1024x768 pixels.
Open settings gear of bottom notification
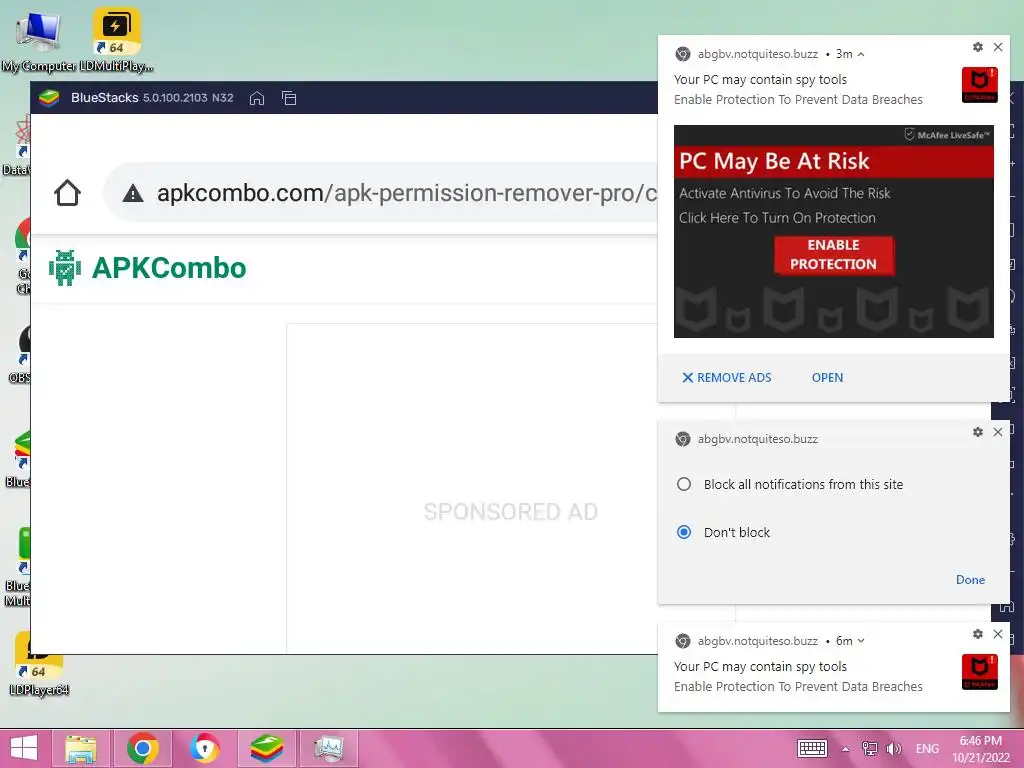pyautogui.click(x=978, y=633)
